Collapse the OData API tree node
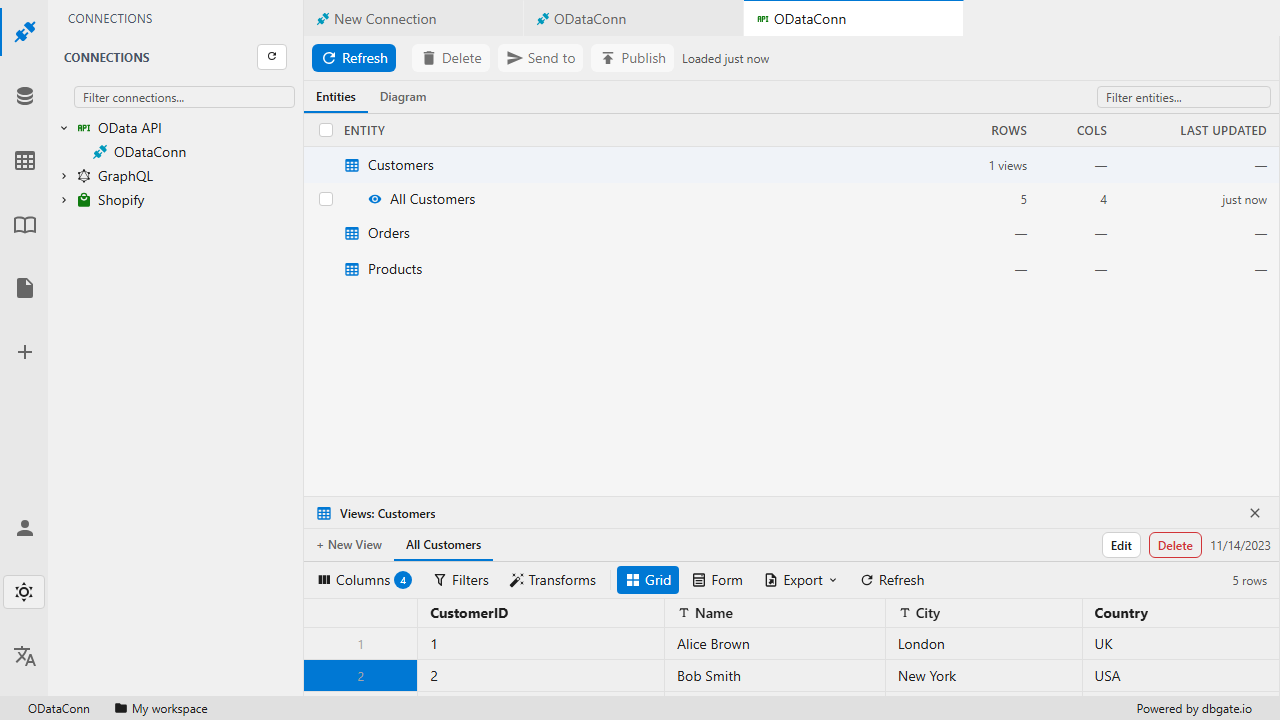The height and width of the screenshot is (720, 1280). tap(64, 128)
